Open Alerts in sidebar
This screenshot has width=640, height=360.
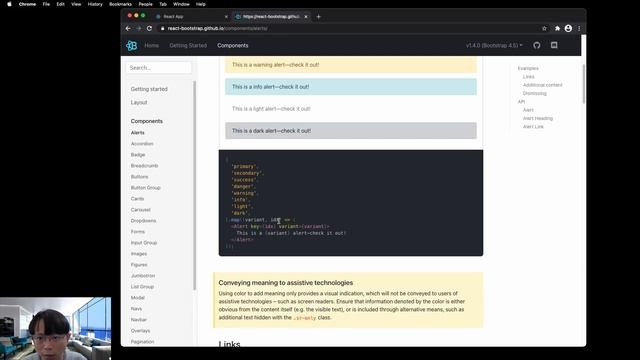(x=138, y=133)
